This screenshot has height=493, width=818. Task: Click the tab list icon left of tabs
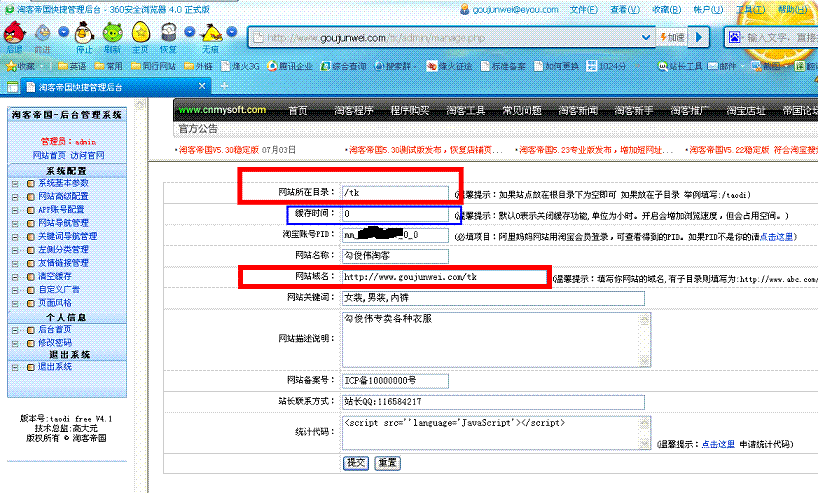(13, 87)
